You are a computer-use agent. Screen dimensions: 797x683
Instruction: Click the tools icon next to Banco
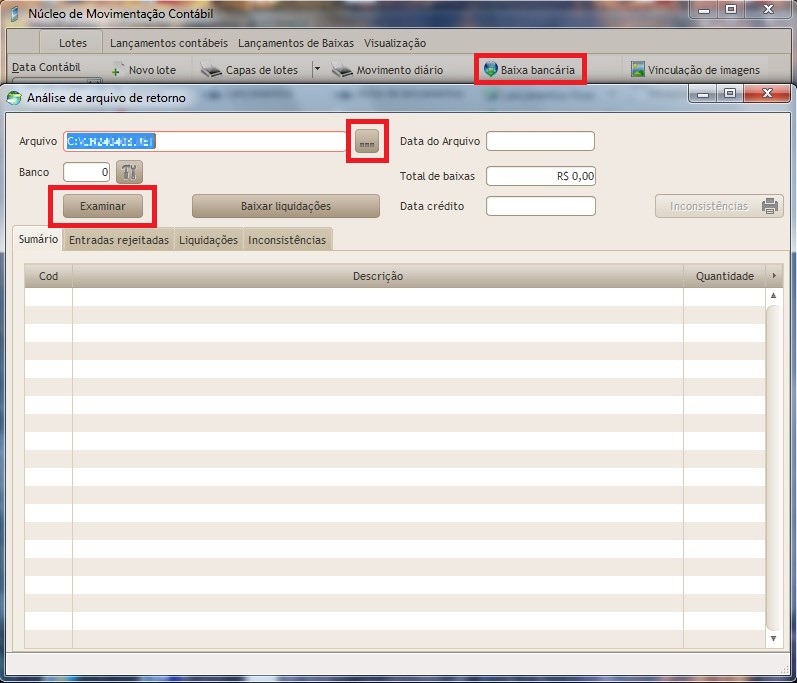point(130,172)
